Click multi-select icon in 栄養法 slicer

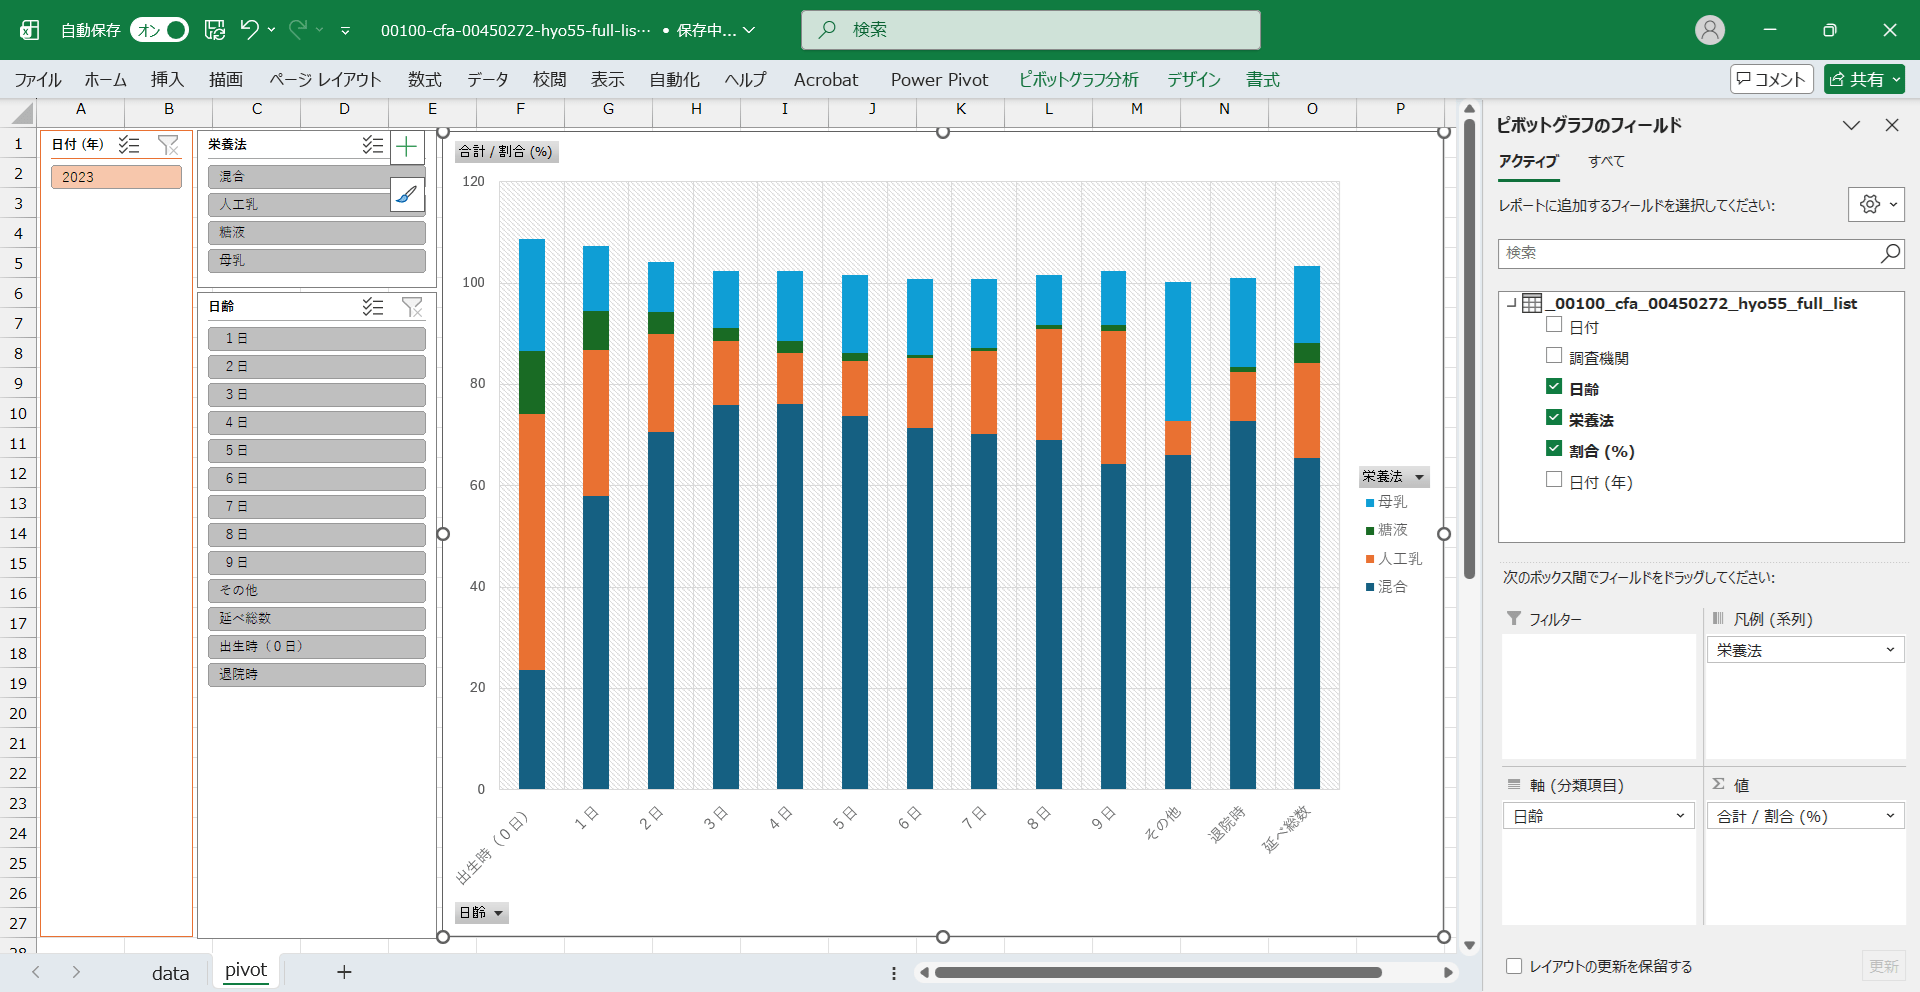372,145
